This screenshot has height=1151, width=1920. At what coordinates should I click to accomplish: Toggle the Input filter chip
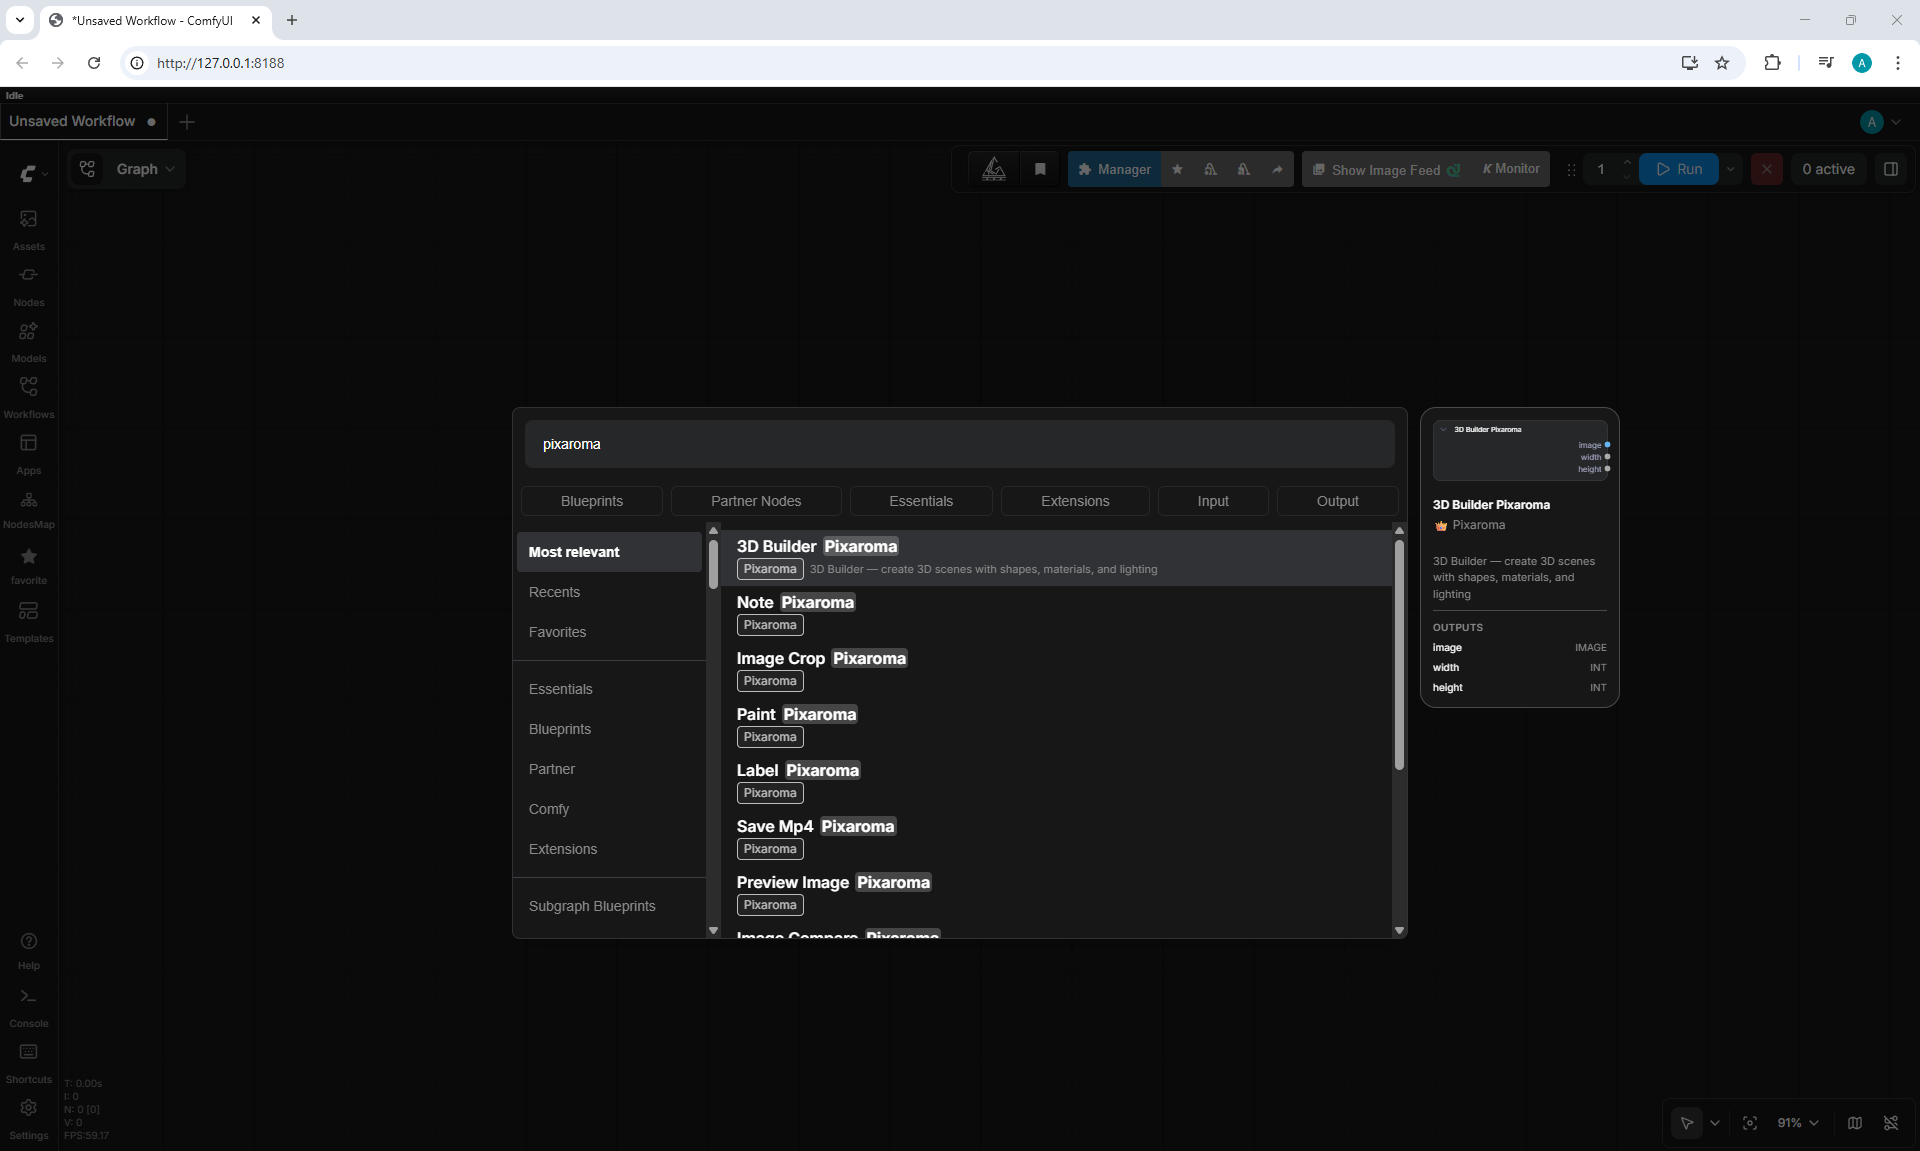click(1213, 501)
